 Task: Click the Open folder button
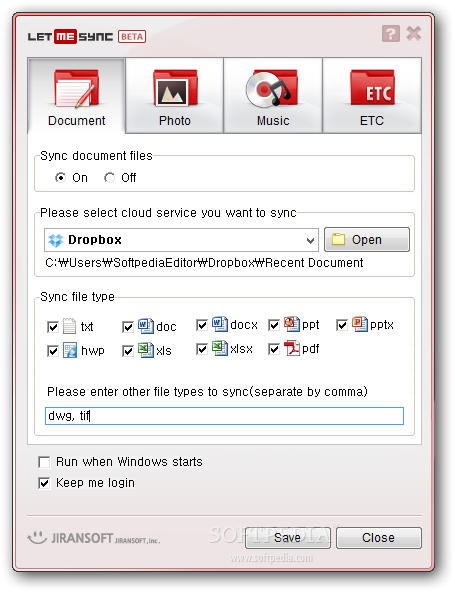pyautogui.click(x=367, y=239)
